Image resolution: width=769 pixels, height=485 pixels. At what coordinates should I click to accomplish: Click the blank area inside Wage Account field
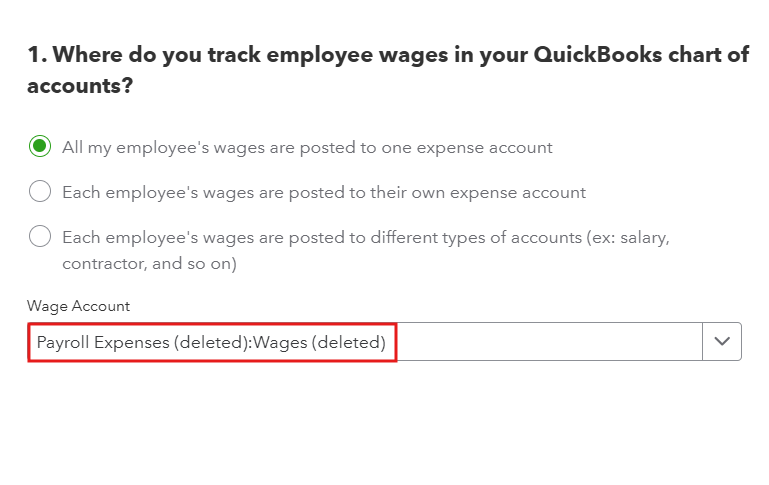(550, 342)
